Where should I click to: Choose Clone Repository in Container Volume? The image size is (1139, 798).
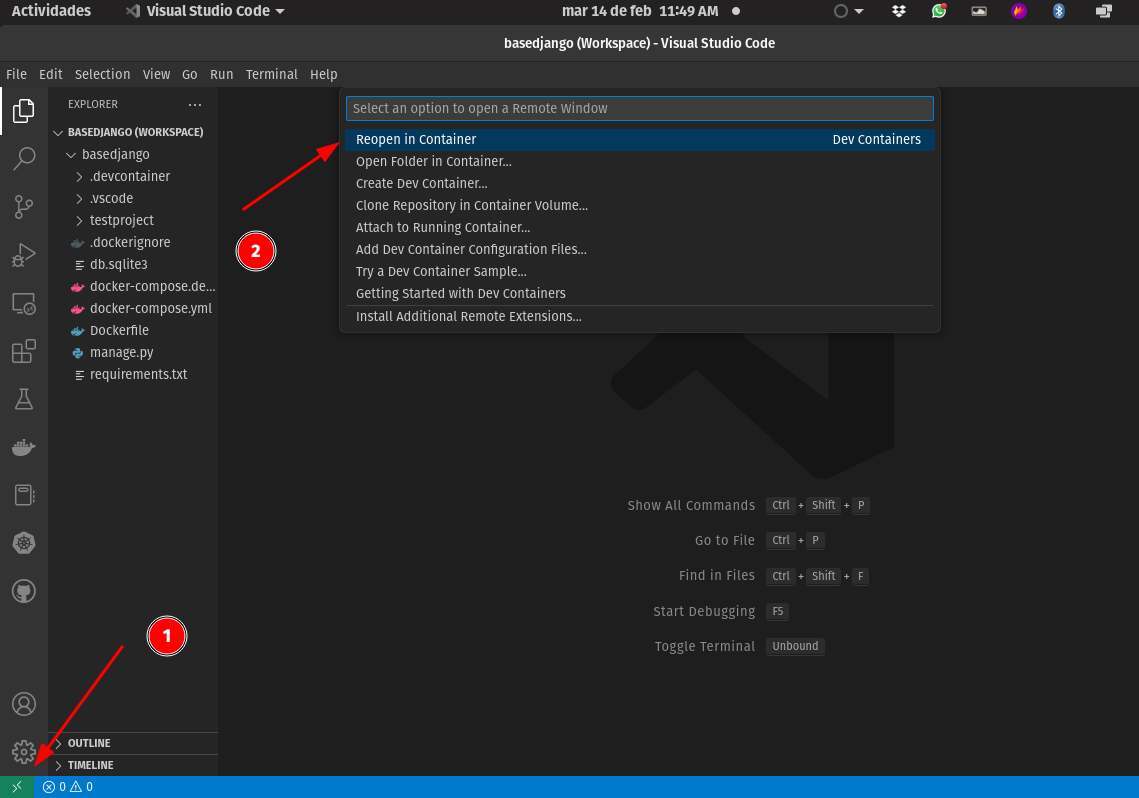pos(640,205)
